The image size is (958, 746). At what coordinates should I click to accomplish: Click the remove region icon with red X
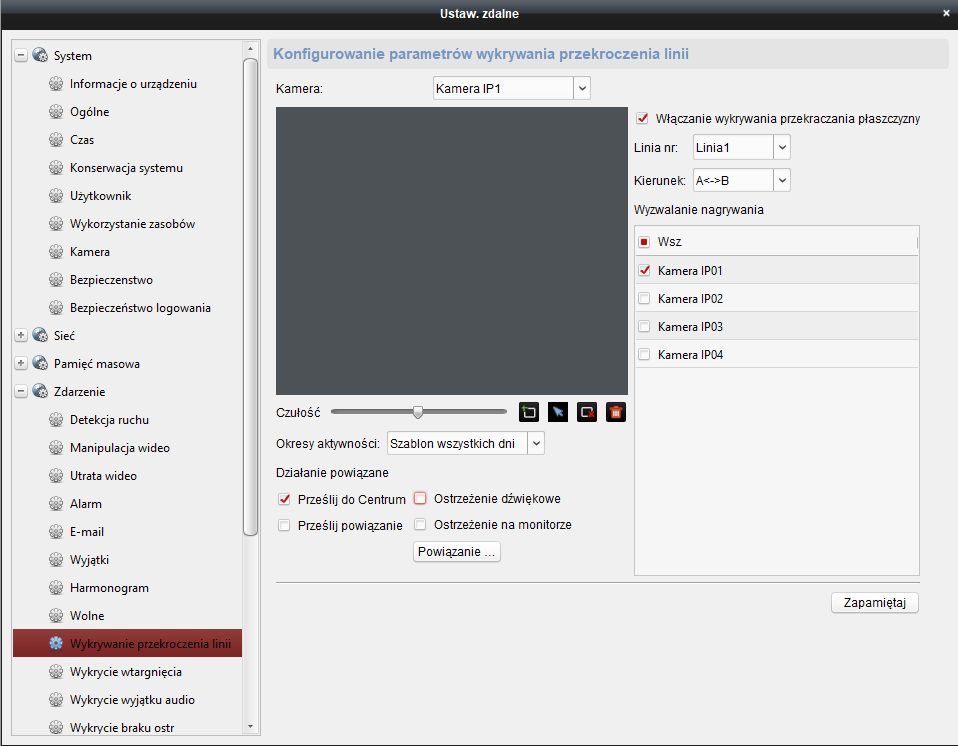pos(587,412)
